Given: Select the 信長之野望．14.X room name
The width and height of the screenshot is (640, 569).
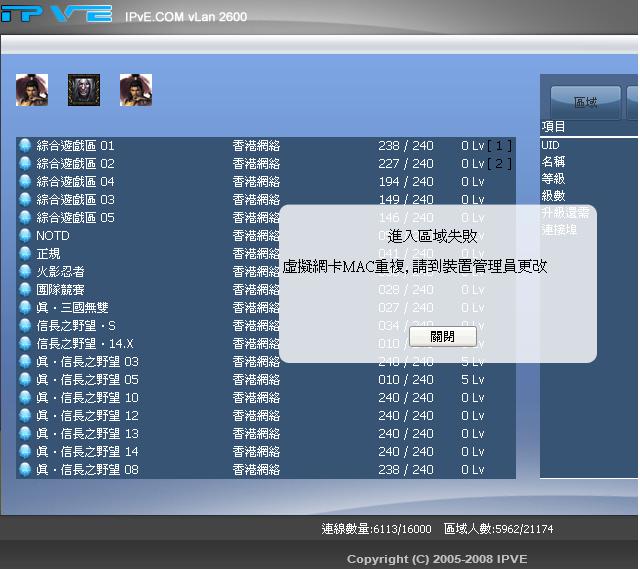Looking at the screenshot, I should click(85, 343).
